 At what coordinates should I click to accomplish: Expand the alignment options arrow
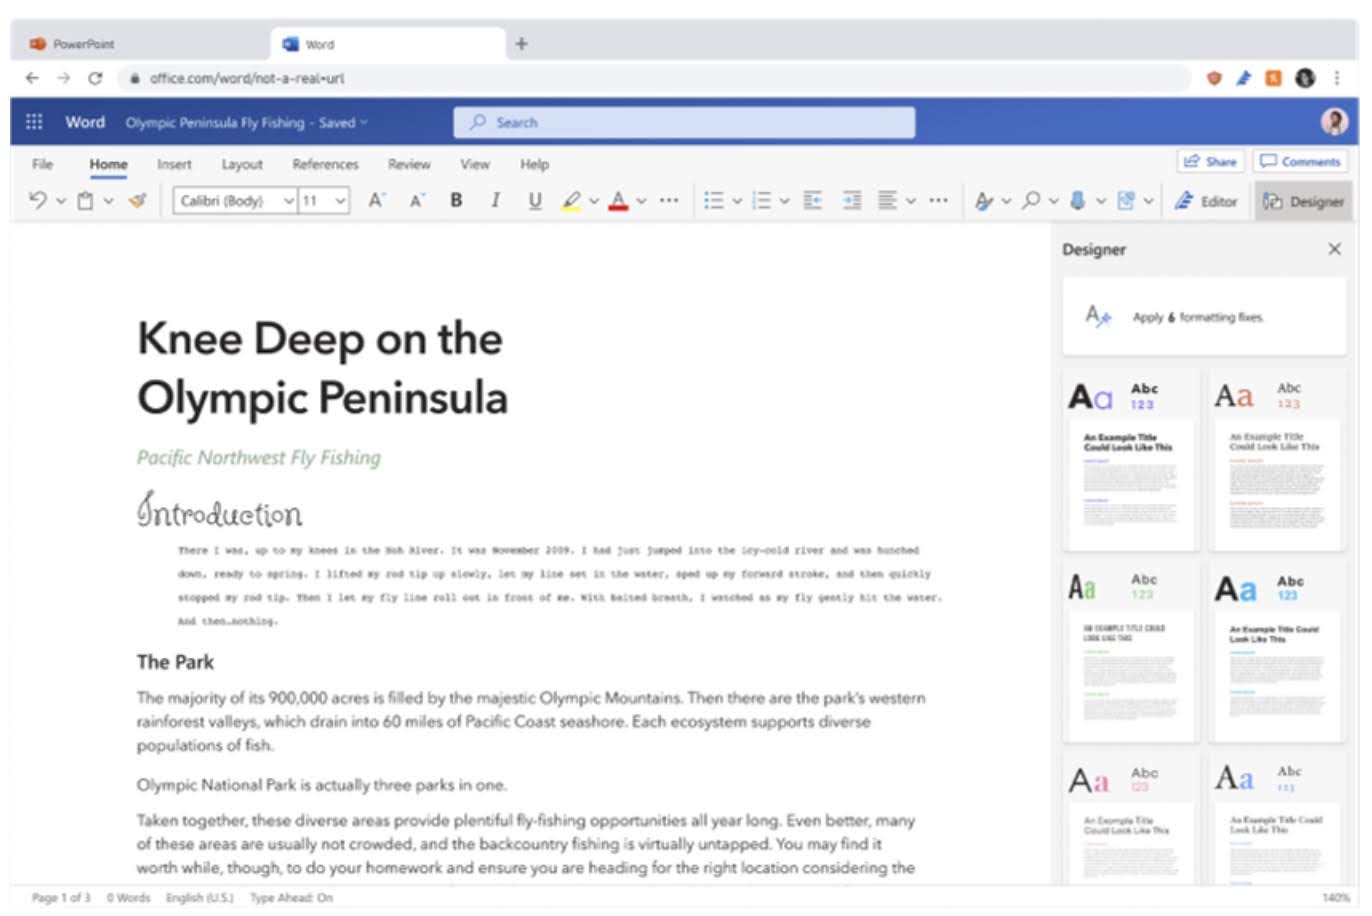[910, 201]
